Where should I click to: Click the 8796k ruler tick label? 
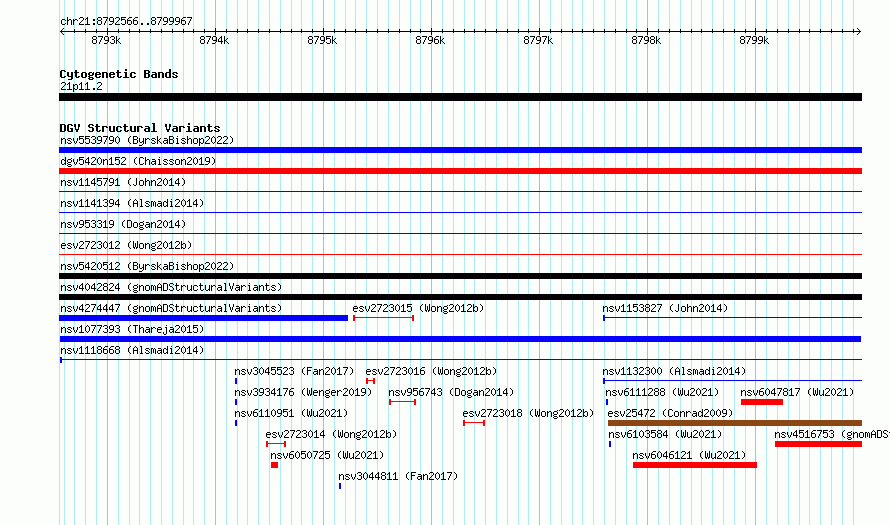tap(430, 40)
